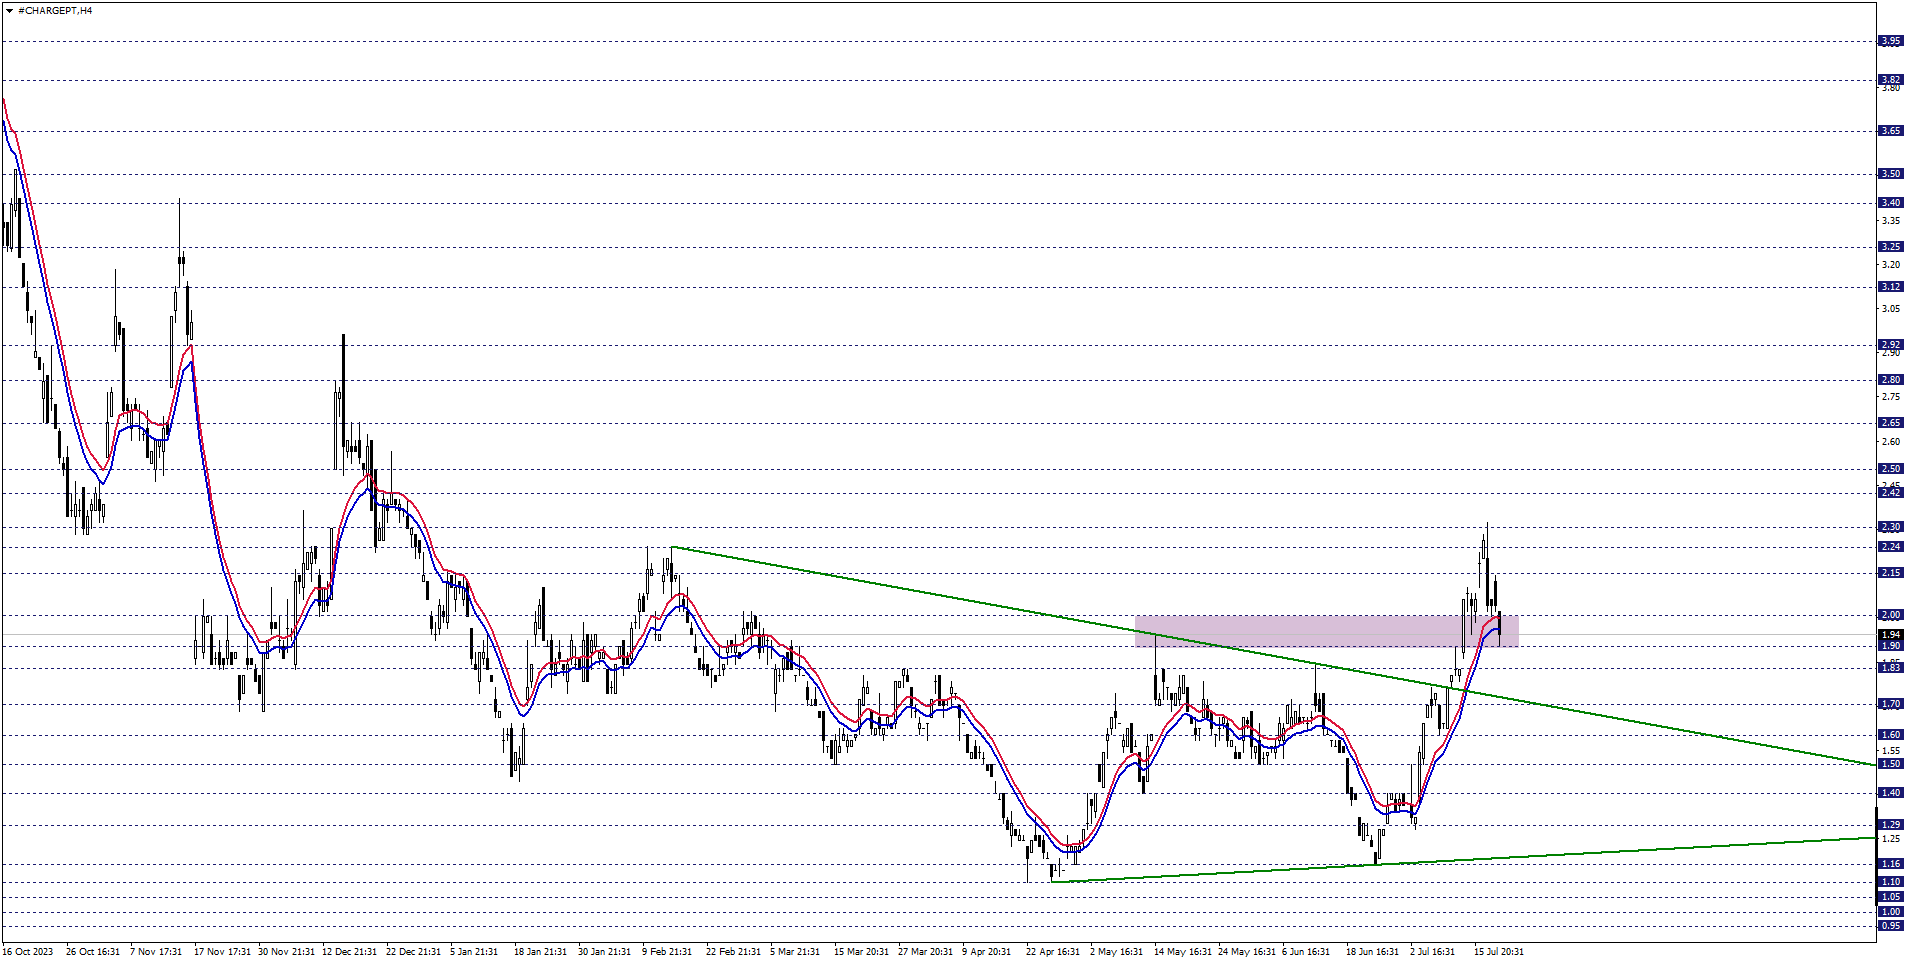Click the 2.15 price level label
This screenshot has height=963, width=1916.
coord(1890,573)
